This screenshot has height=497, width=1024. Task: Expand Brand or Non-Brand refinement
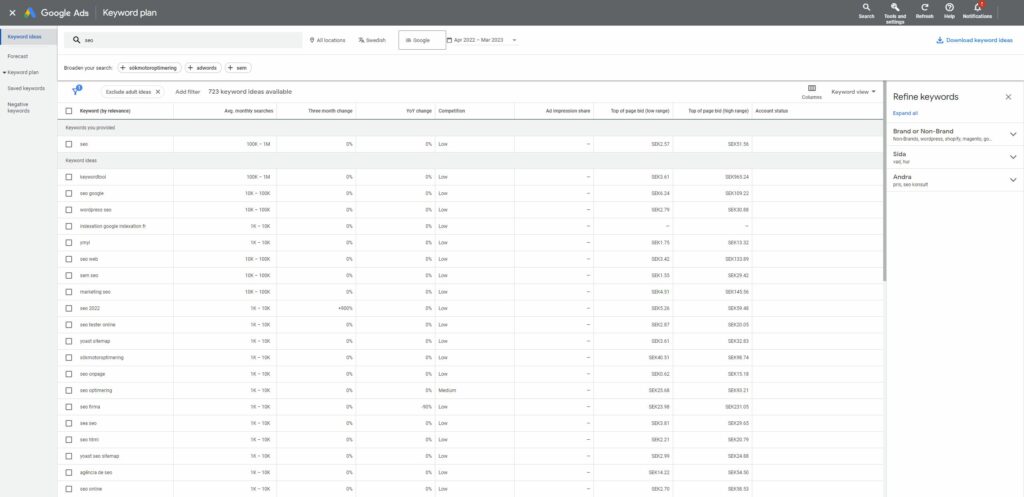tap(1013, 134)
